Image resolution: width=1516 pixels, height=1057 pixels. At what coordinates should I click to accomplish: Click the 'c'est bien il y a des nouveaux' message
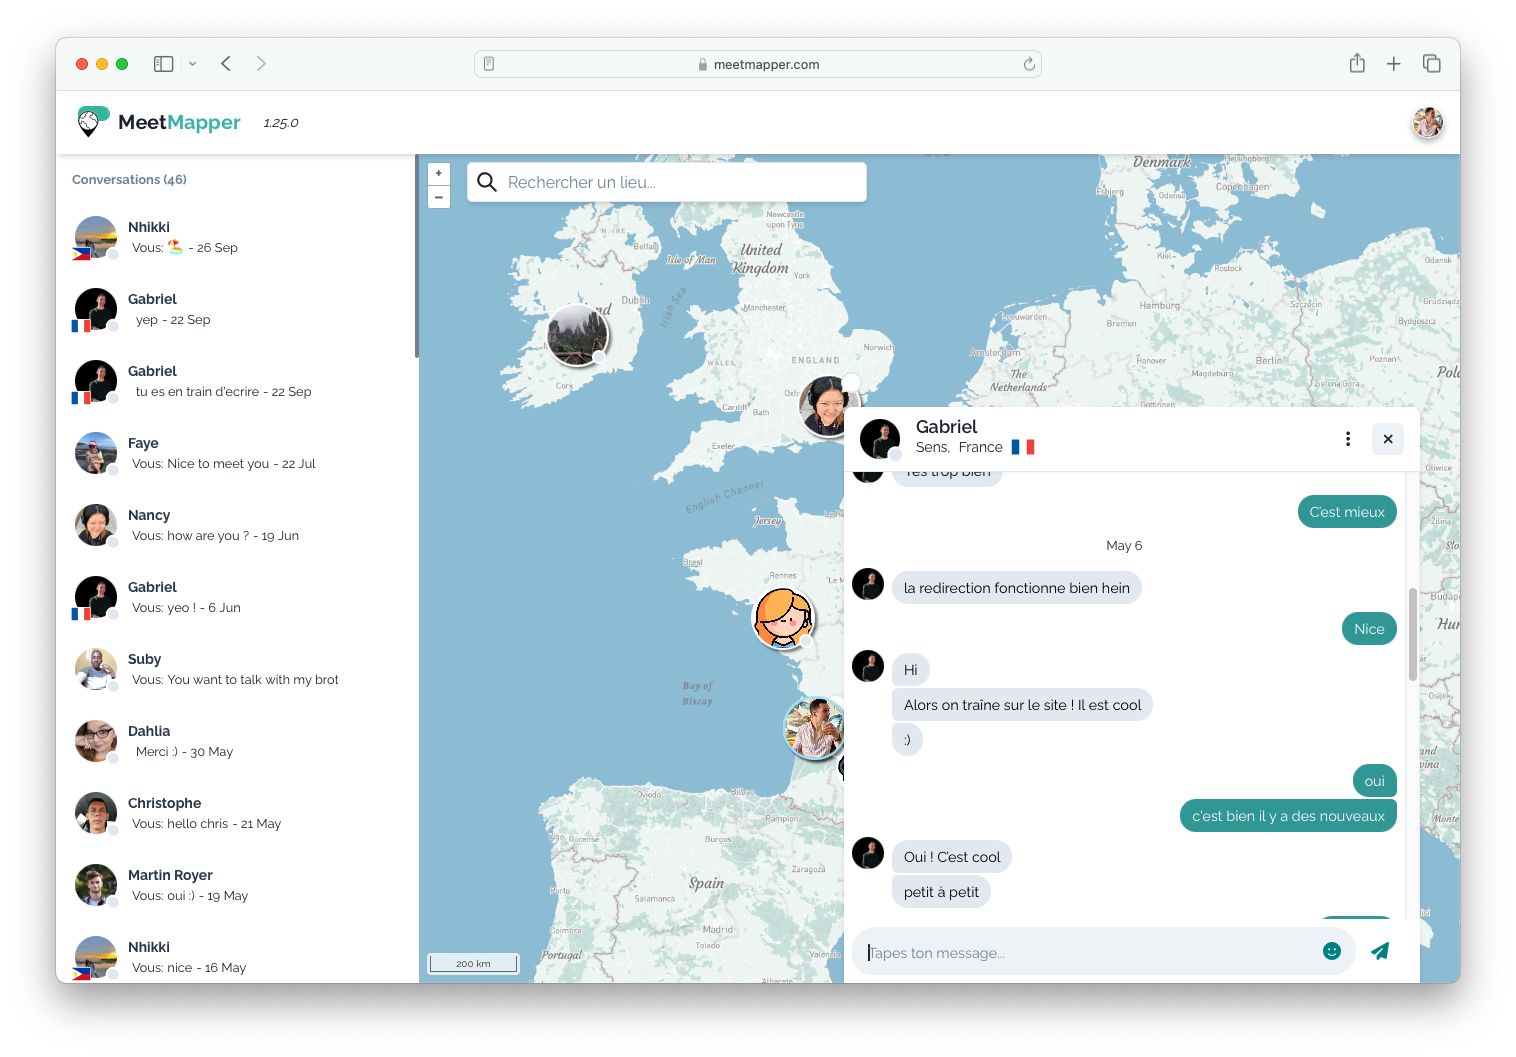pyautogui.click(x=1288, y=816)
